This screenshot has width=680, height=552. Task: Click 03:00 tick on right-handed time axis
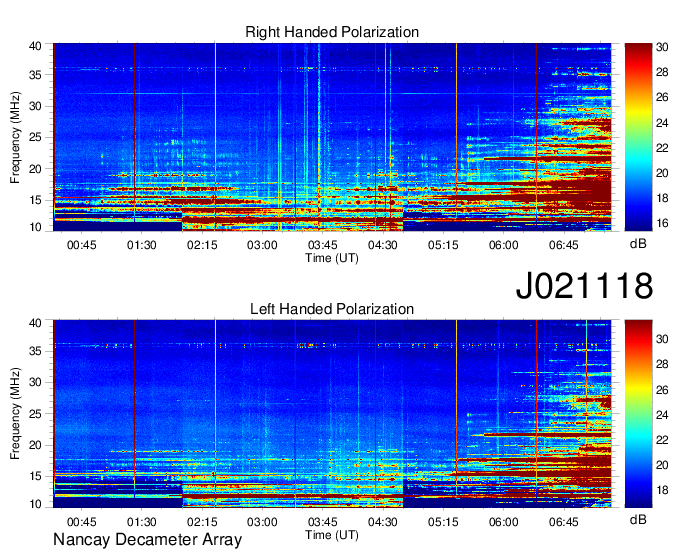click(262, 245)
